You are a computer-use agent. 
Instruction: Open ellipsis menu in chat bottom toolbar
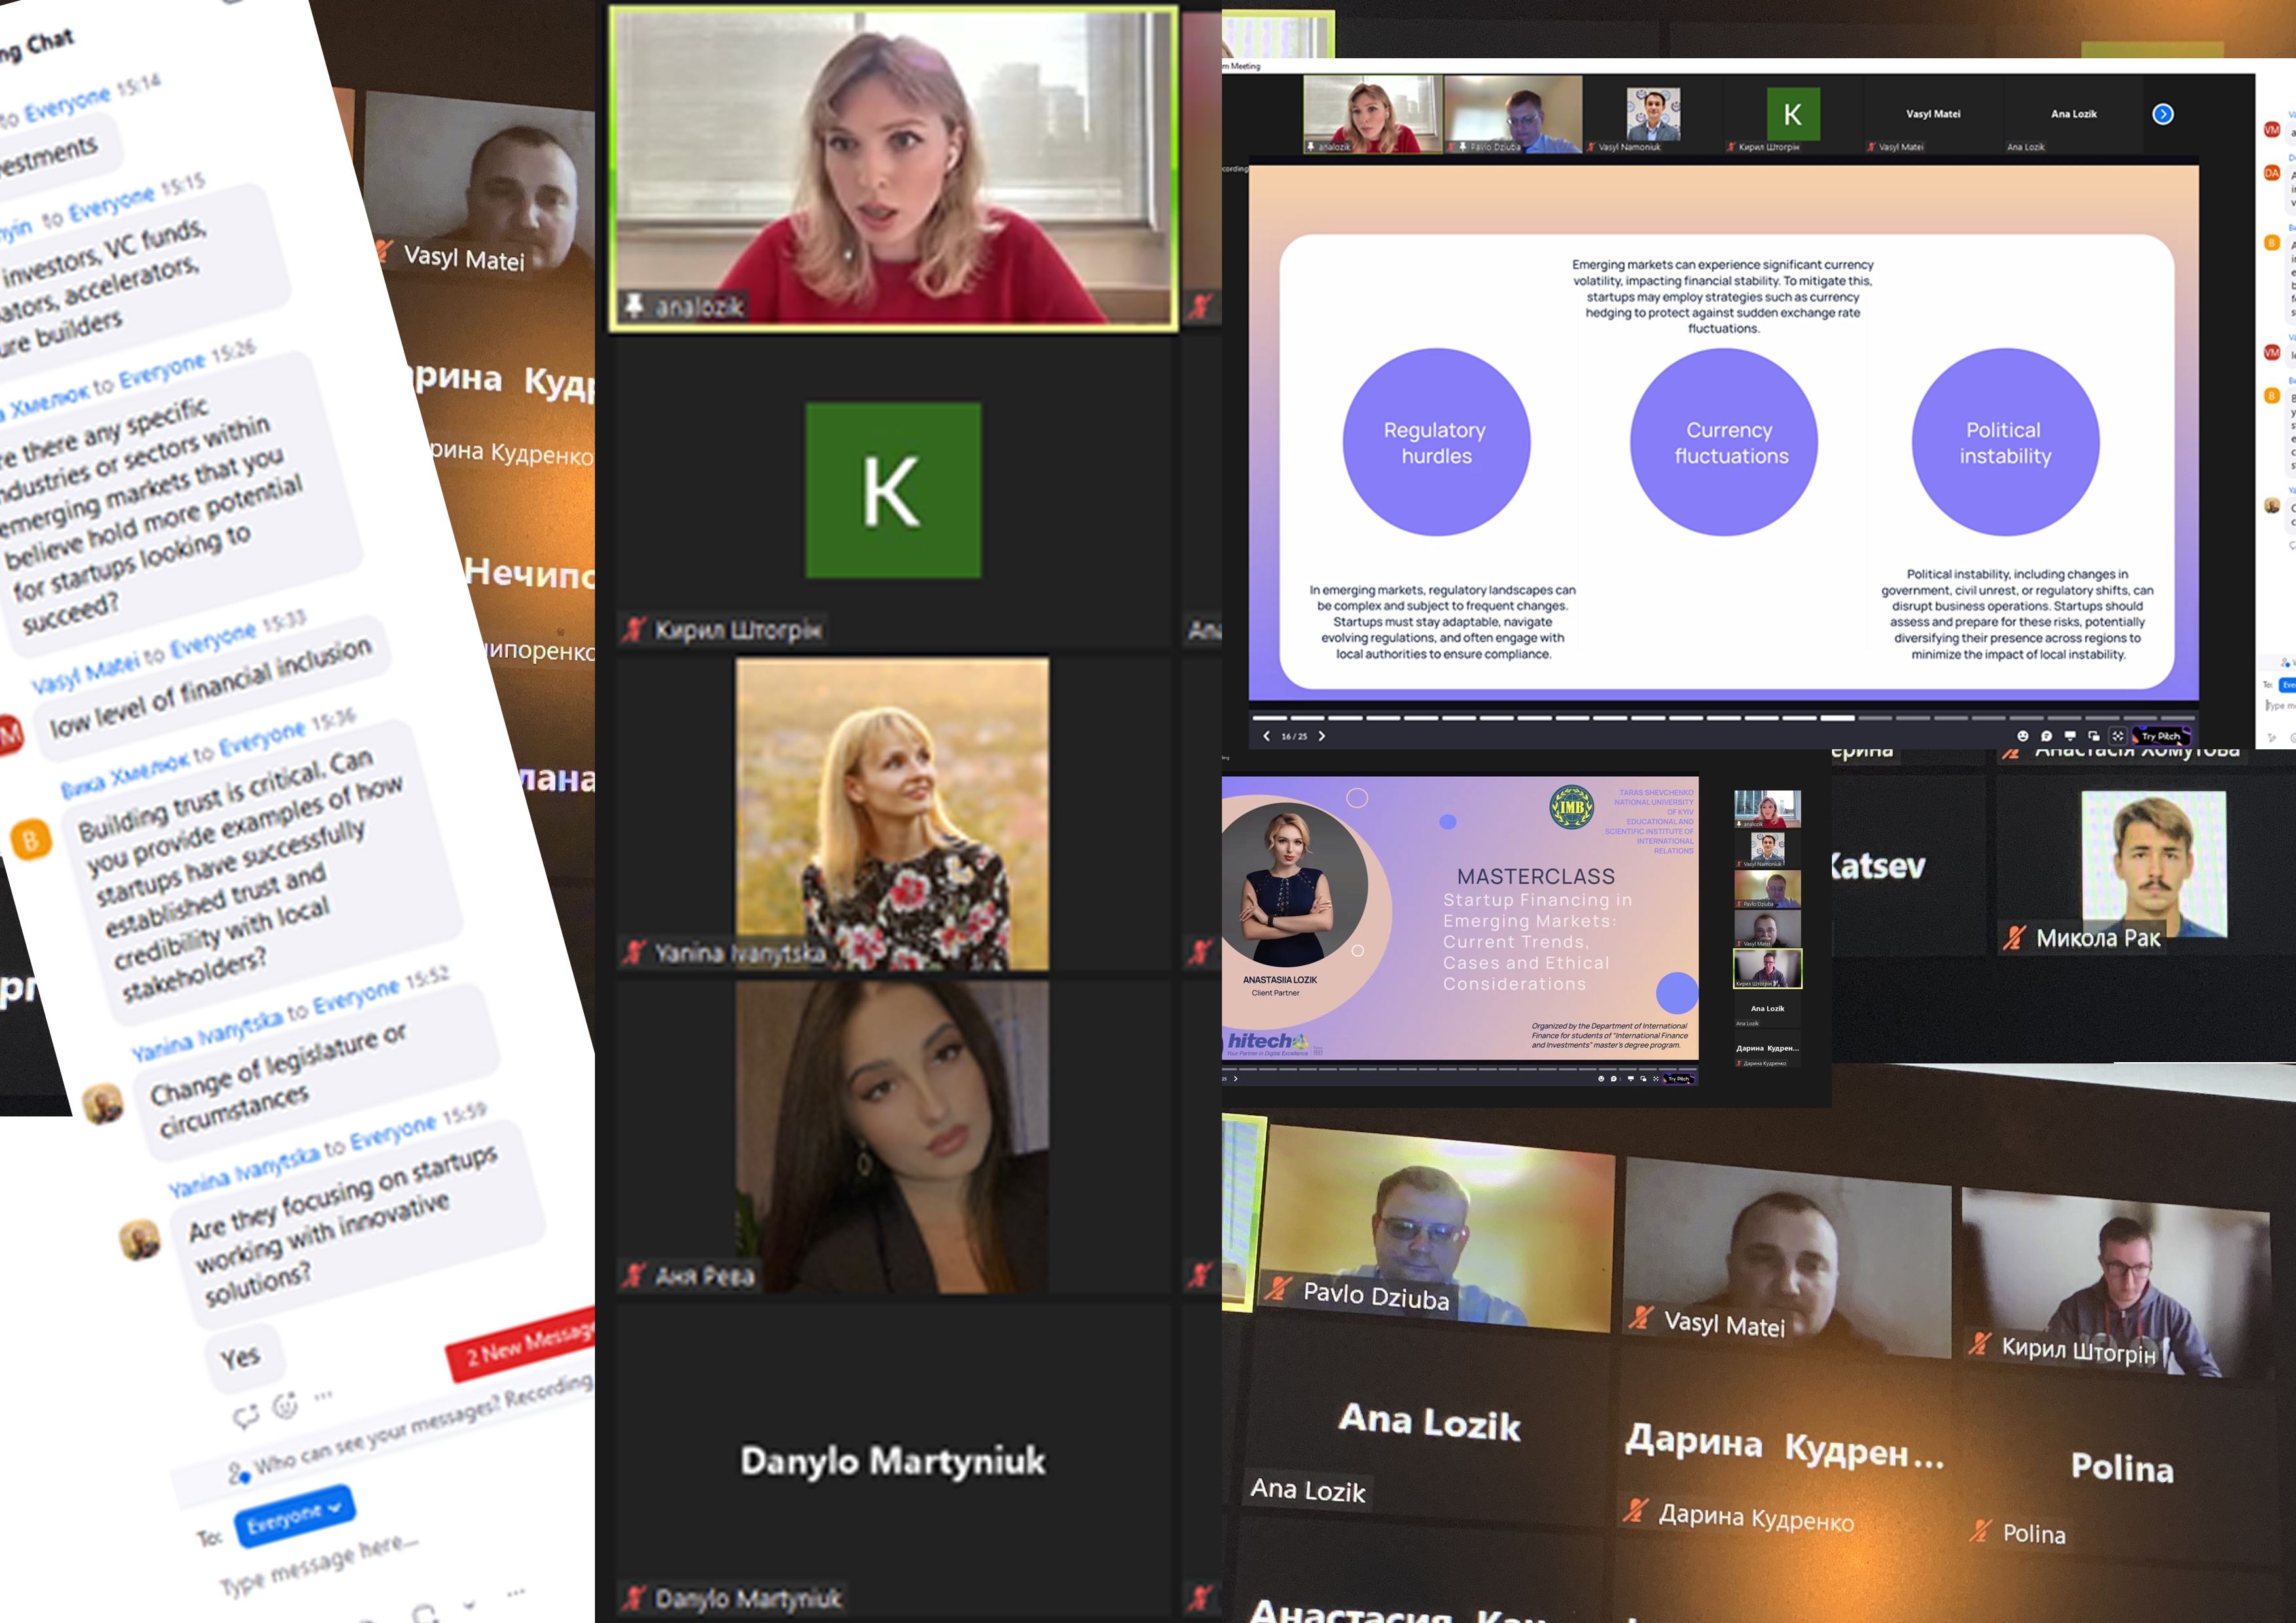pos(515,1592)
